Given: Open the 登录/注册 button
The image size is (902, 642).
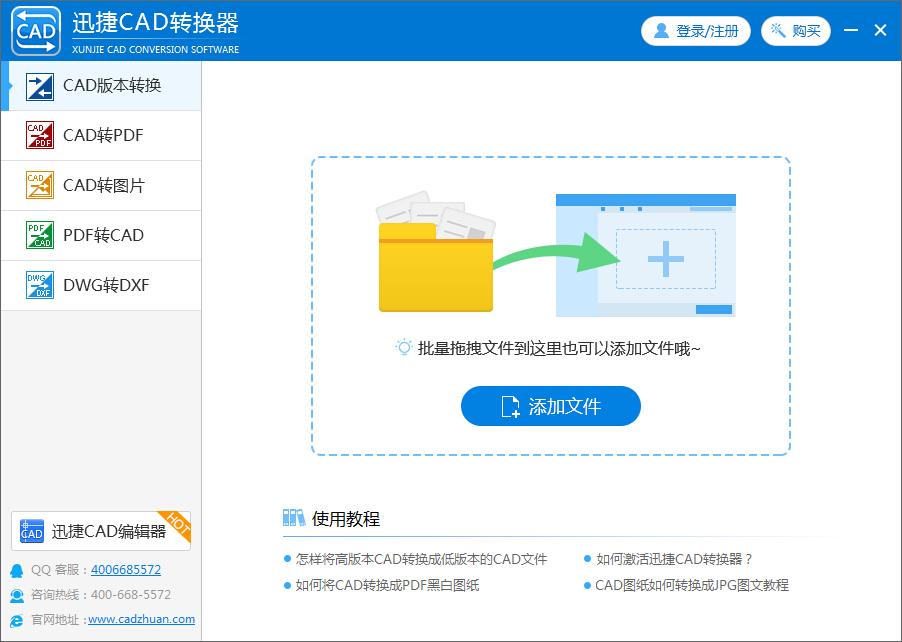Looking at the screenshot, I should point(696,30).
